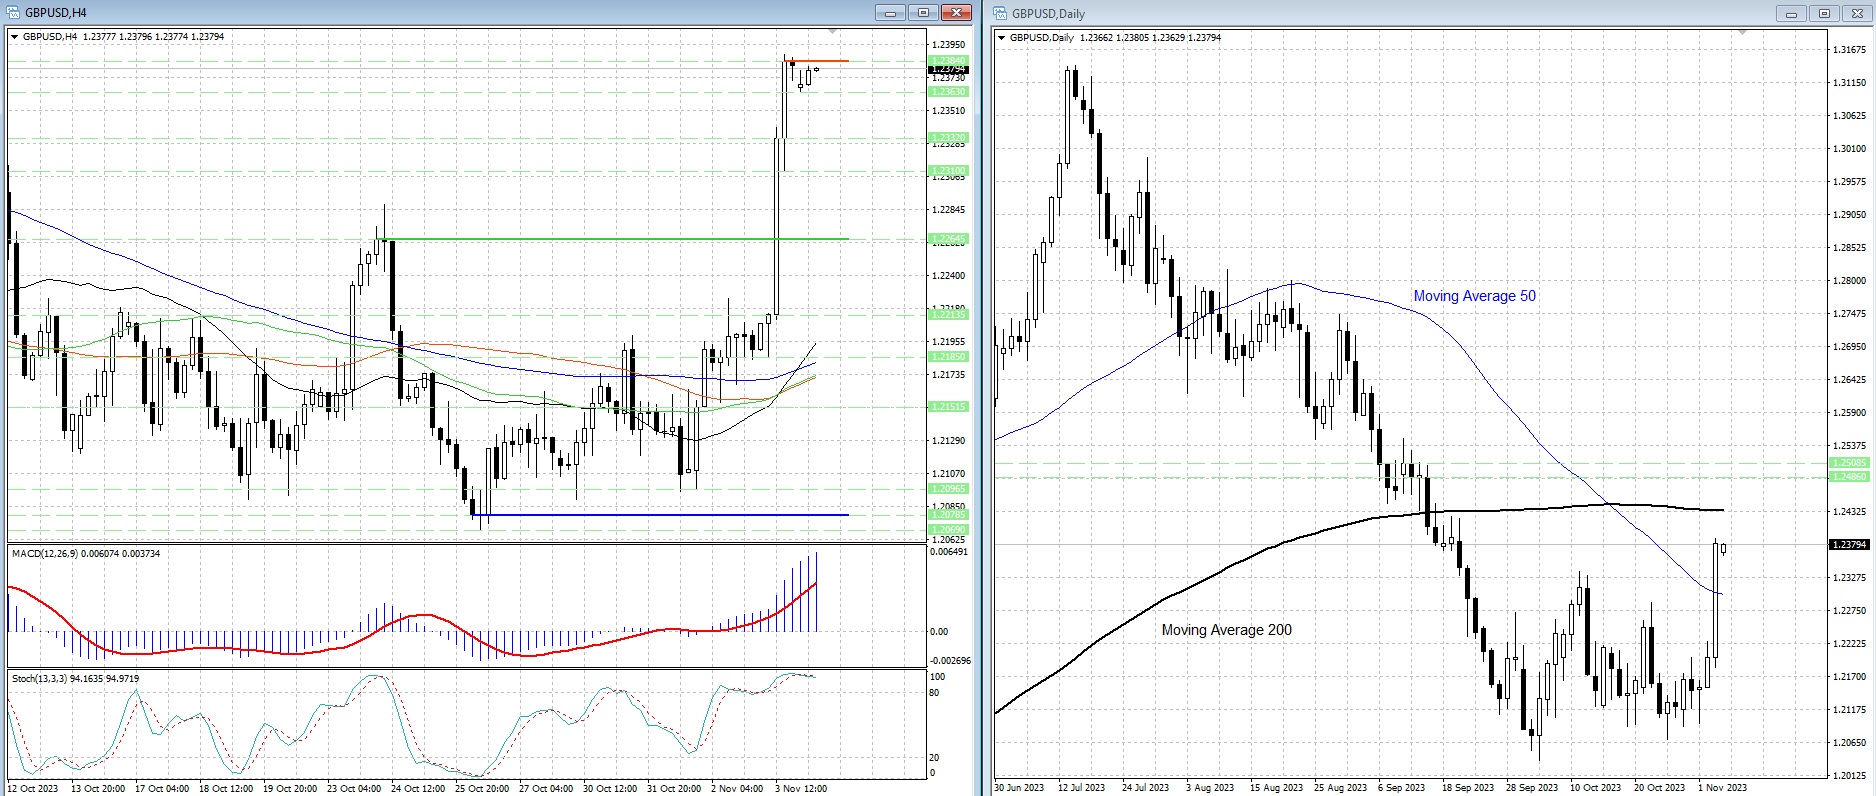Select the "Moving Average 200" text label
The width and height of the screenshot is (1876, 796).
click(x=1226, y=630)
